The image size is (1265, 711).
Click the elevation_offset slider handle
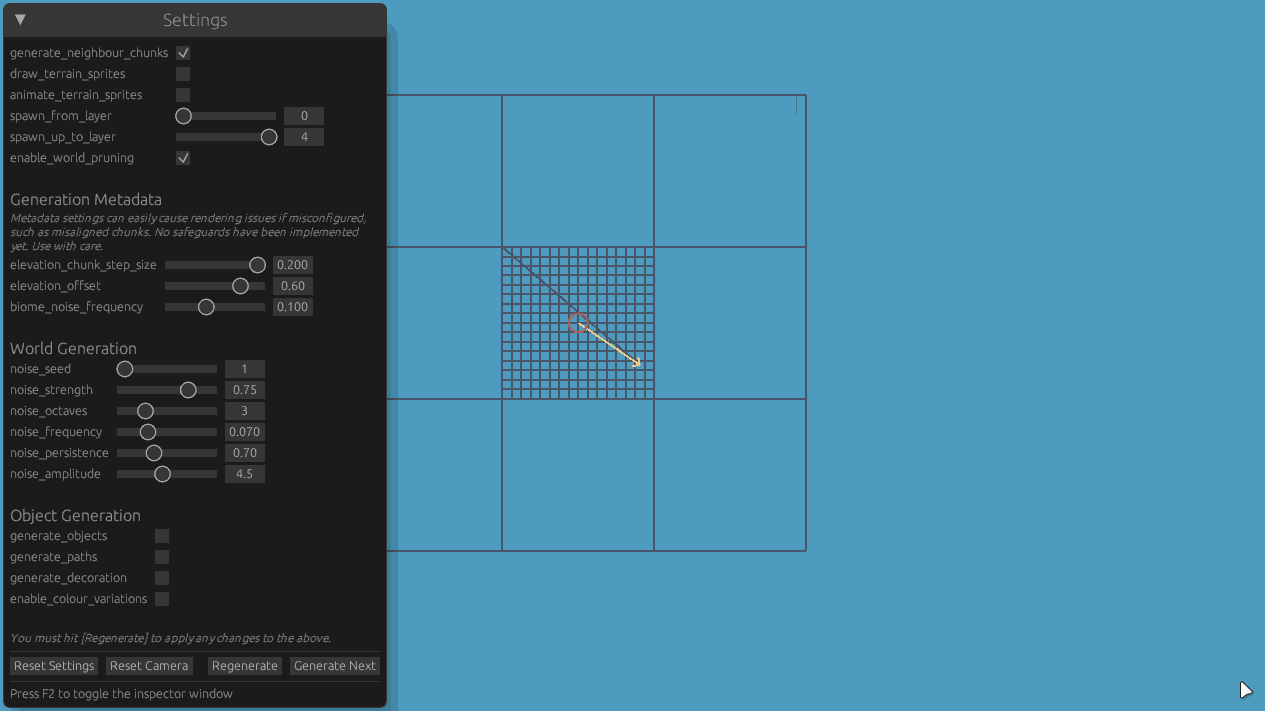click(x=240, y=286)
